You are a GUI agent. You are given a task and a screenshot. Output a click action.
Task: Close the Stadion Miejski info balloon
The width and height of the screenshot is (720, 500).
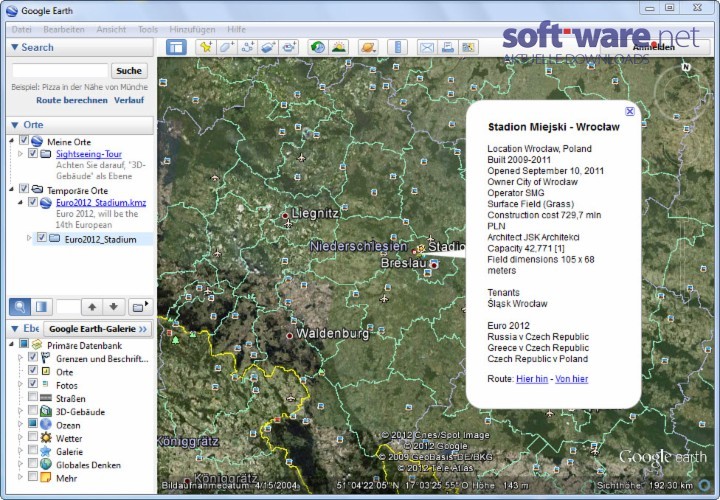630,111
